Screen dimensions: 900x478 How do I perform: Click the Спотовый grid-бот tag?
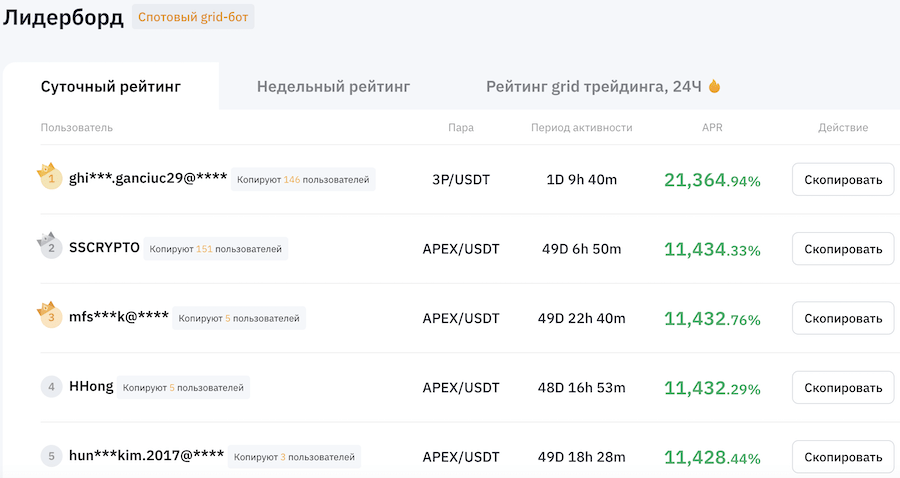193,17
